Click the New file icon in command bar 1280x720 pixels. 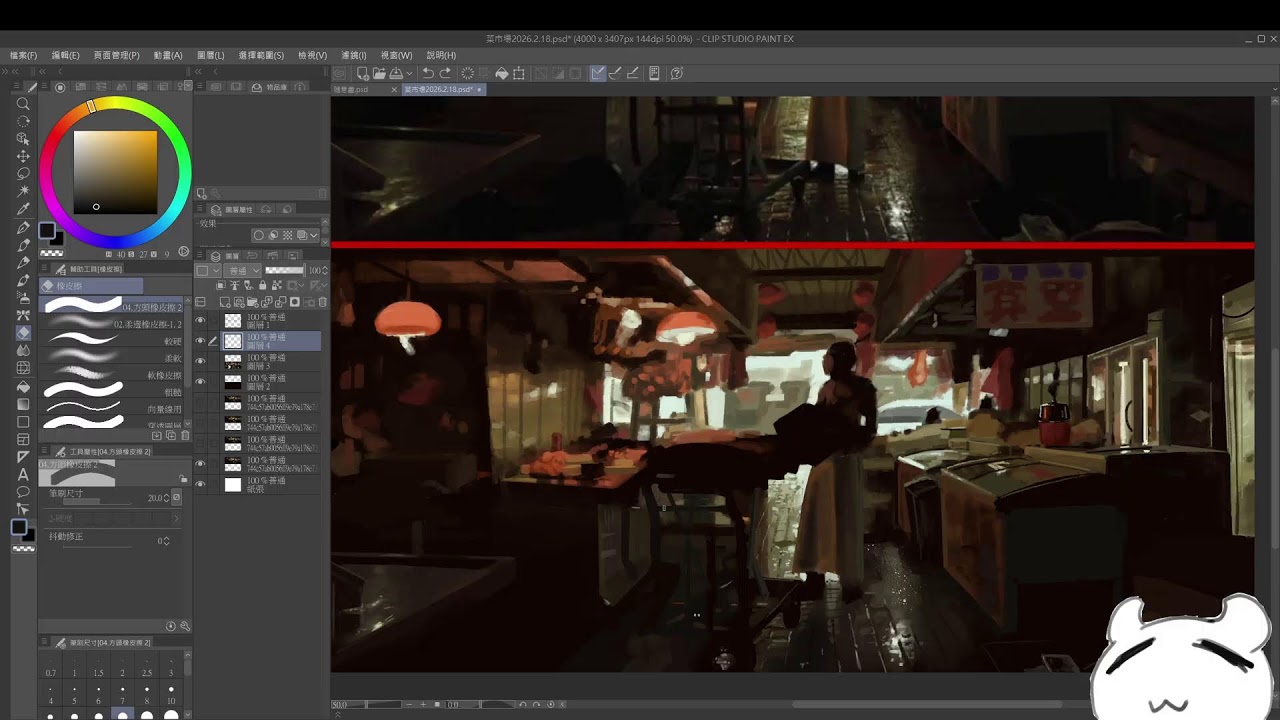363,73
